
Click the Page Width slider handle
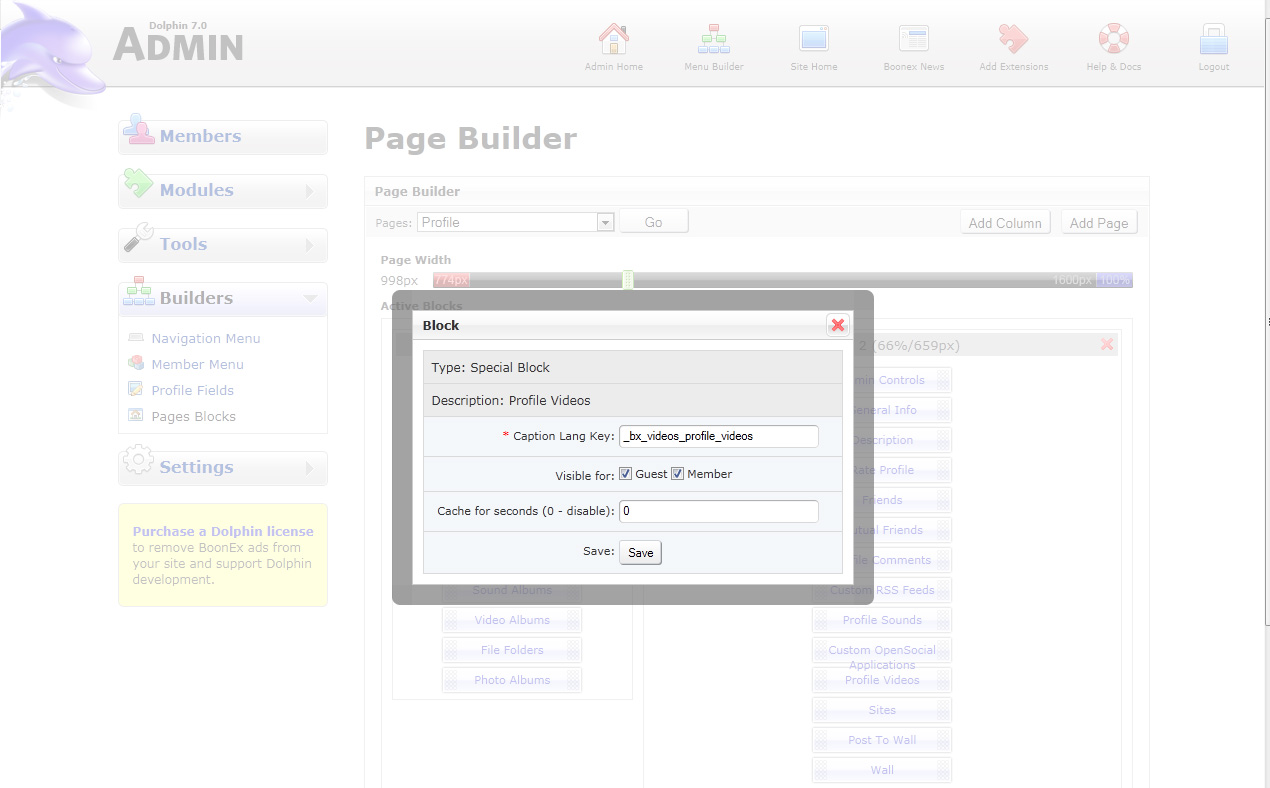627,280
